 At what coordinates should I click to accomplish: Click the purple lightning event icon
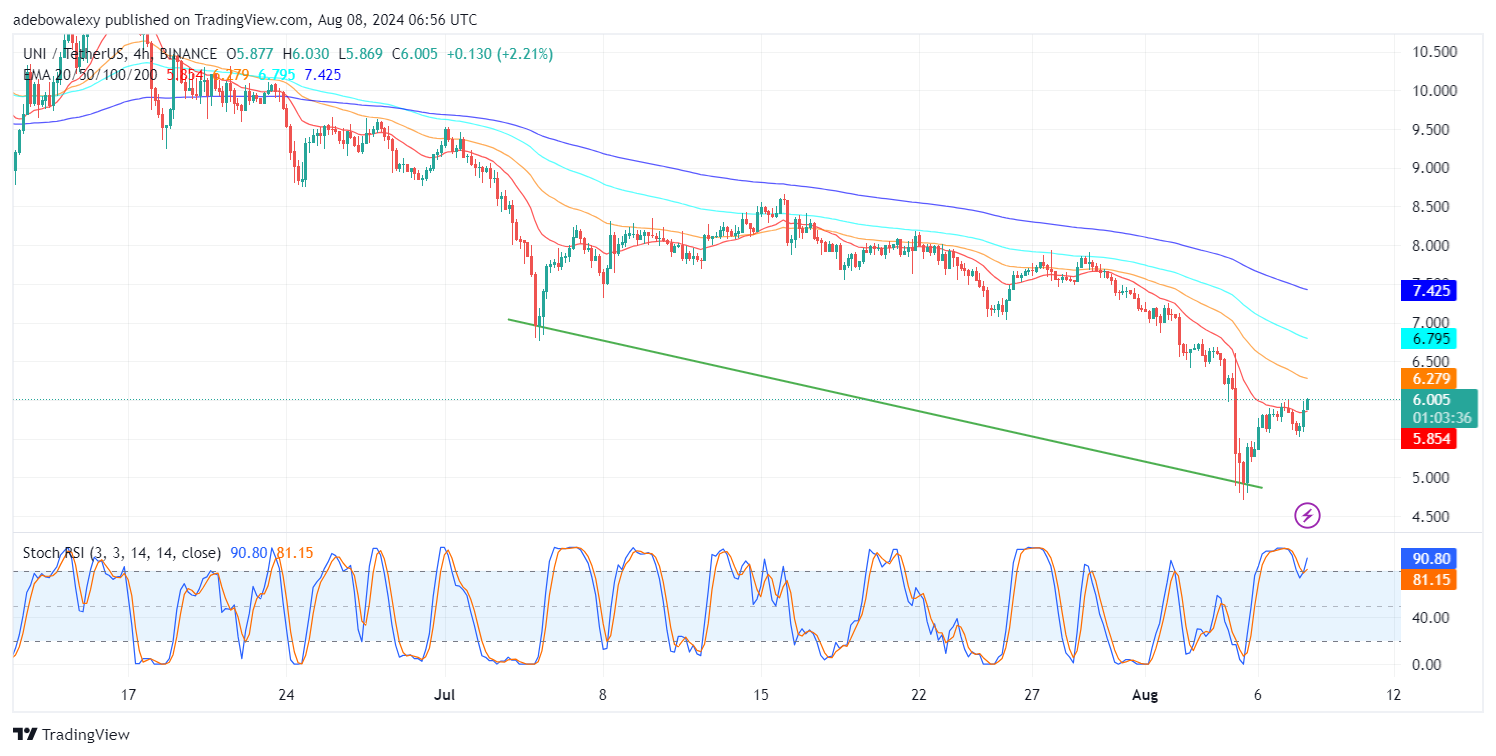pyautogui.click(x=1308, y=516)
